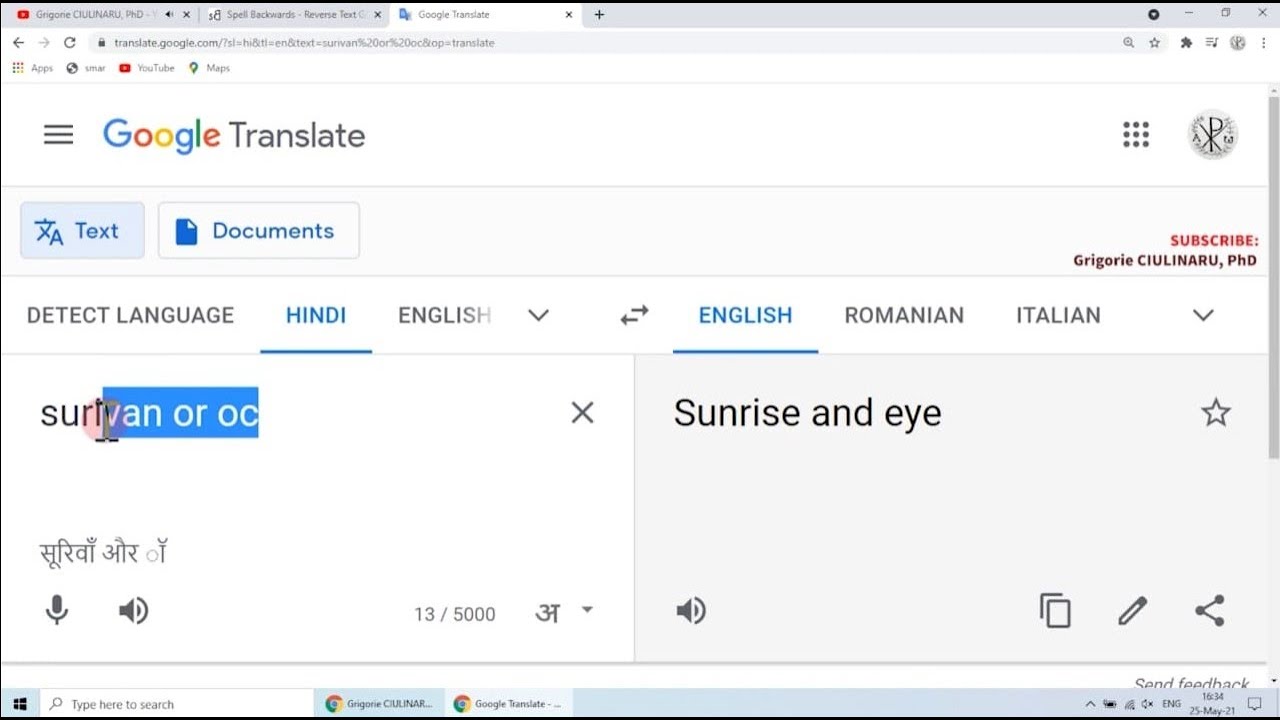
Task: Listen to the source text
Action: point(133,611)
